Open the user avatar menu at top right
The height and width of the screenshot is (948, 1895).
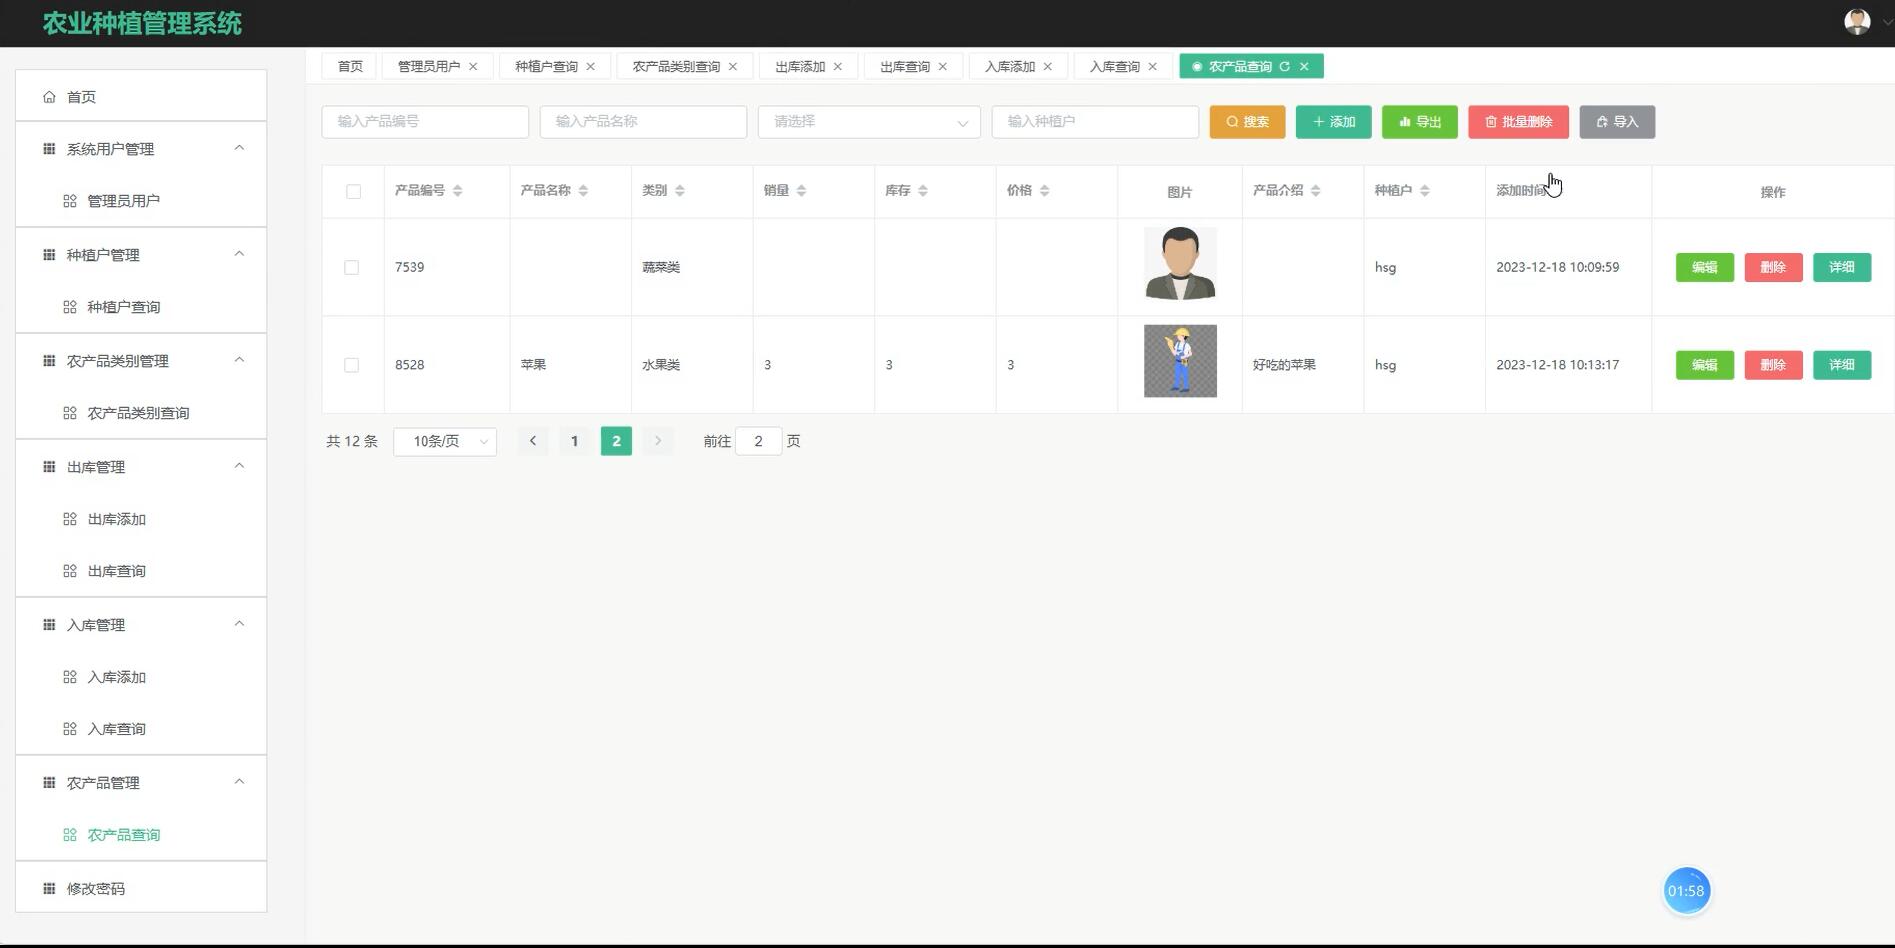(x=1857, y=21)
